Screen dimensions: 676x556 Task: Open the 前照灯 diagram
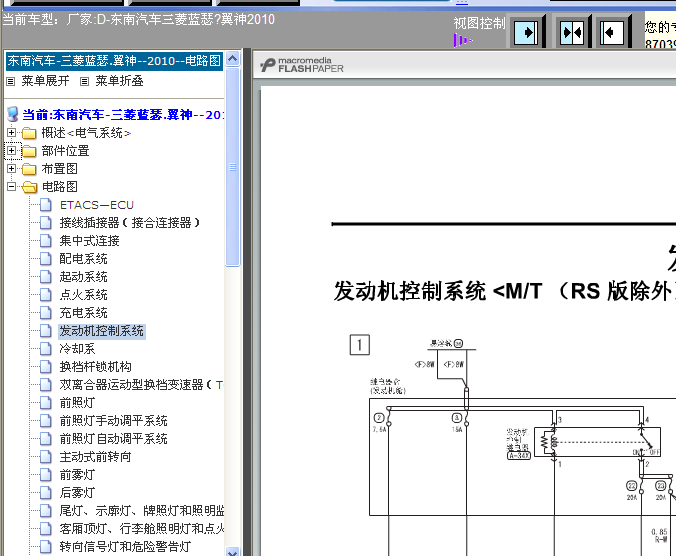click(x=78, y=403)
